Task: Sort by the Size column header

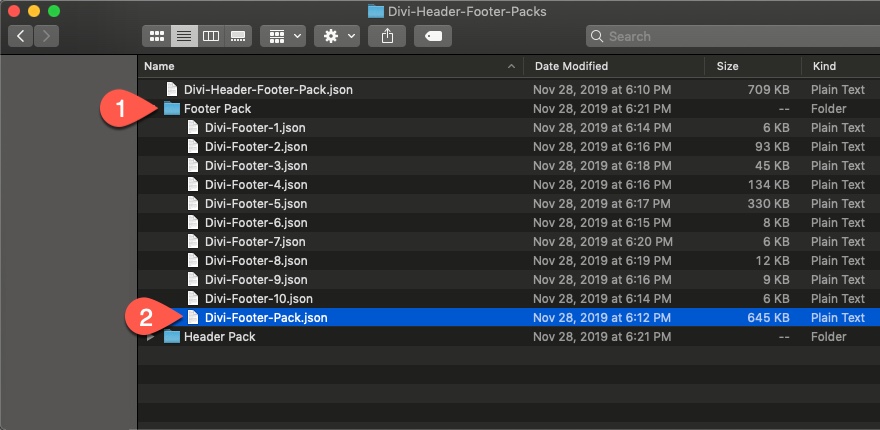Action: [x=753, y=66]
